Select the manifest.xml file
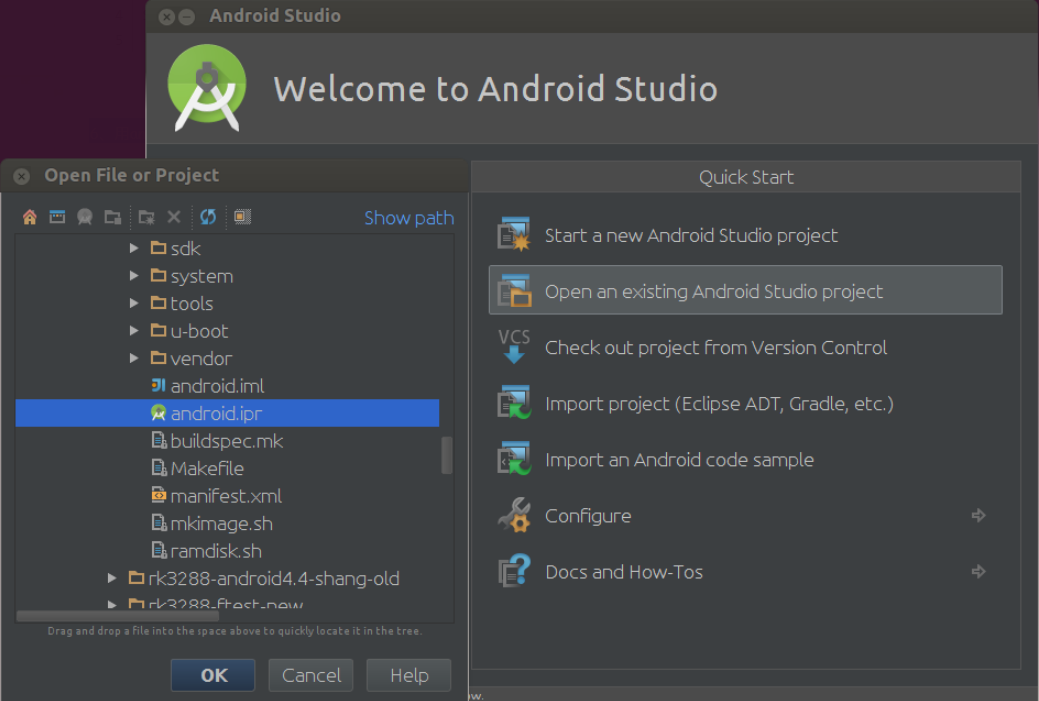 tap(226, 496)
